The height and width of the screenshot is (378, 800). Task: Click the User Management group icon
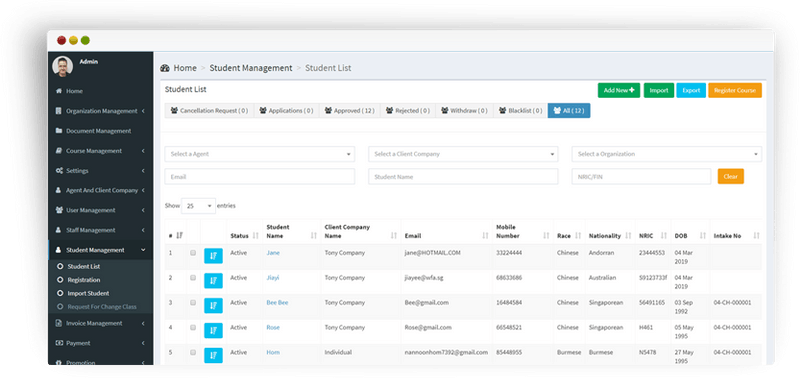(x=59, y=210)
